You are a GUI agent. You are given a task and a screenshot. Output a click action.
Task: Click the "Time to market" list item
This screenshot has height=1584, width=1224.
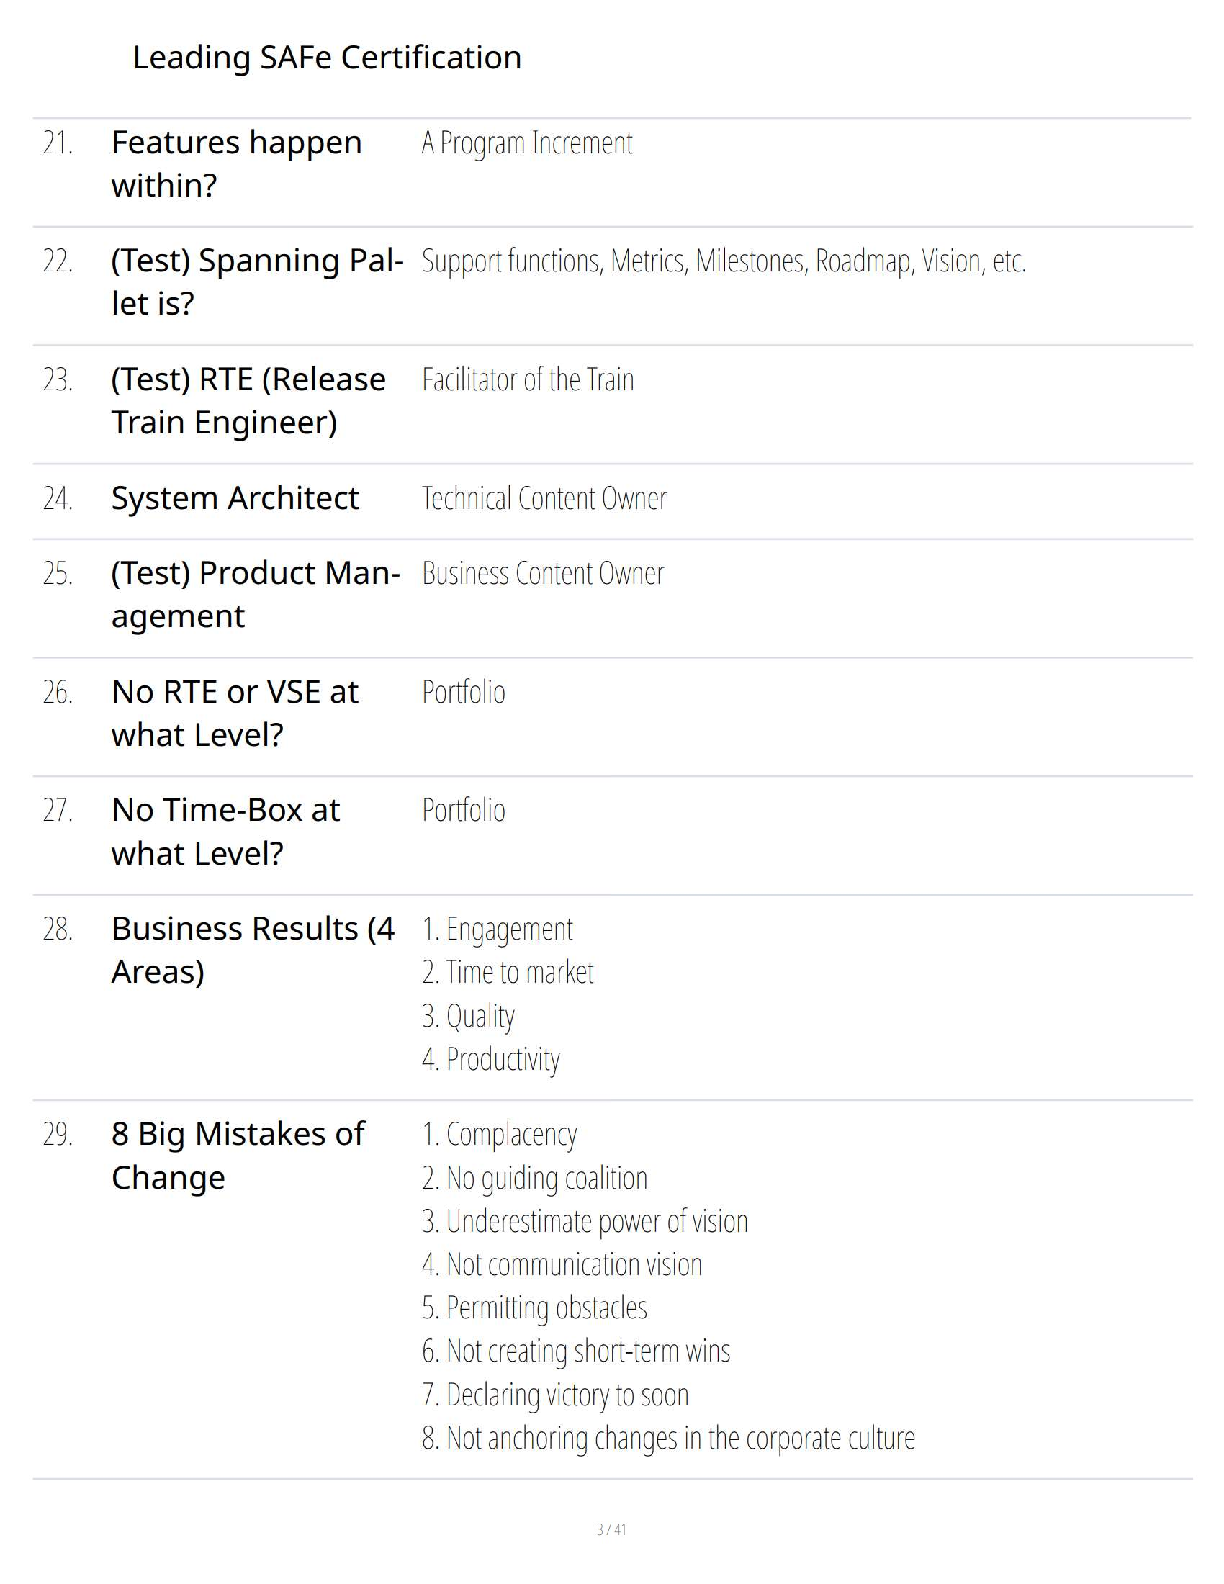[x=508, y=973]
